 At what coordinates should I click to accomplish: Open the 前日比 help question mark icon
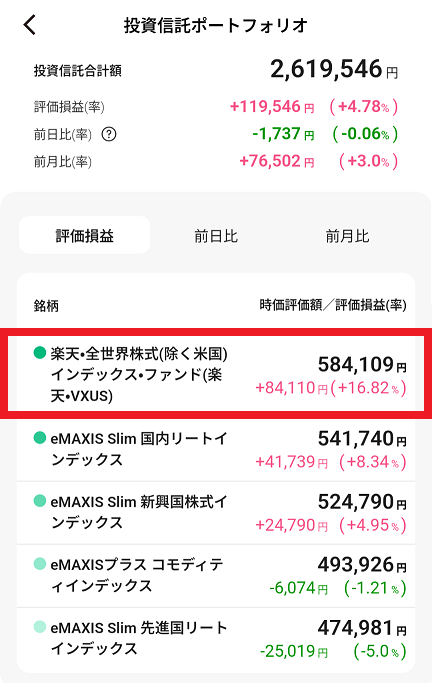point(109,134)
